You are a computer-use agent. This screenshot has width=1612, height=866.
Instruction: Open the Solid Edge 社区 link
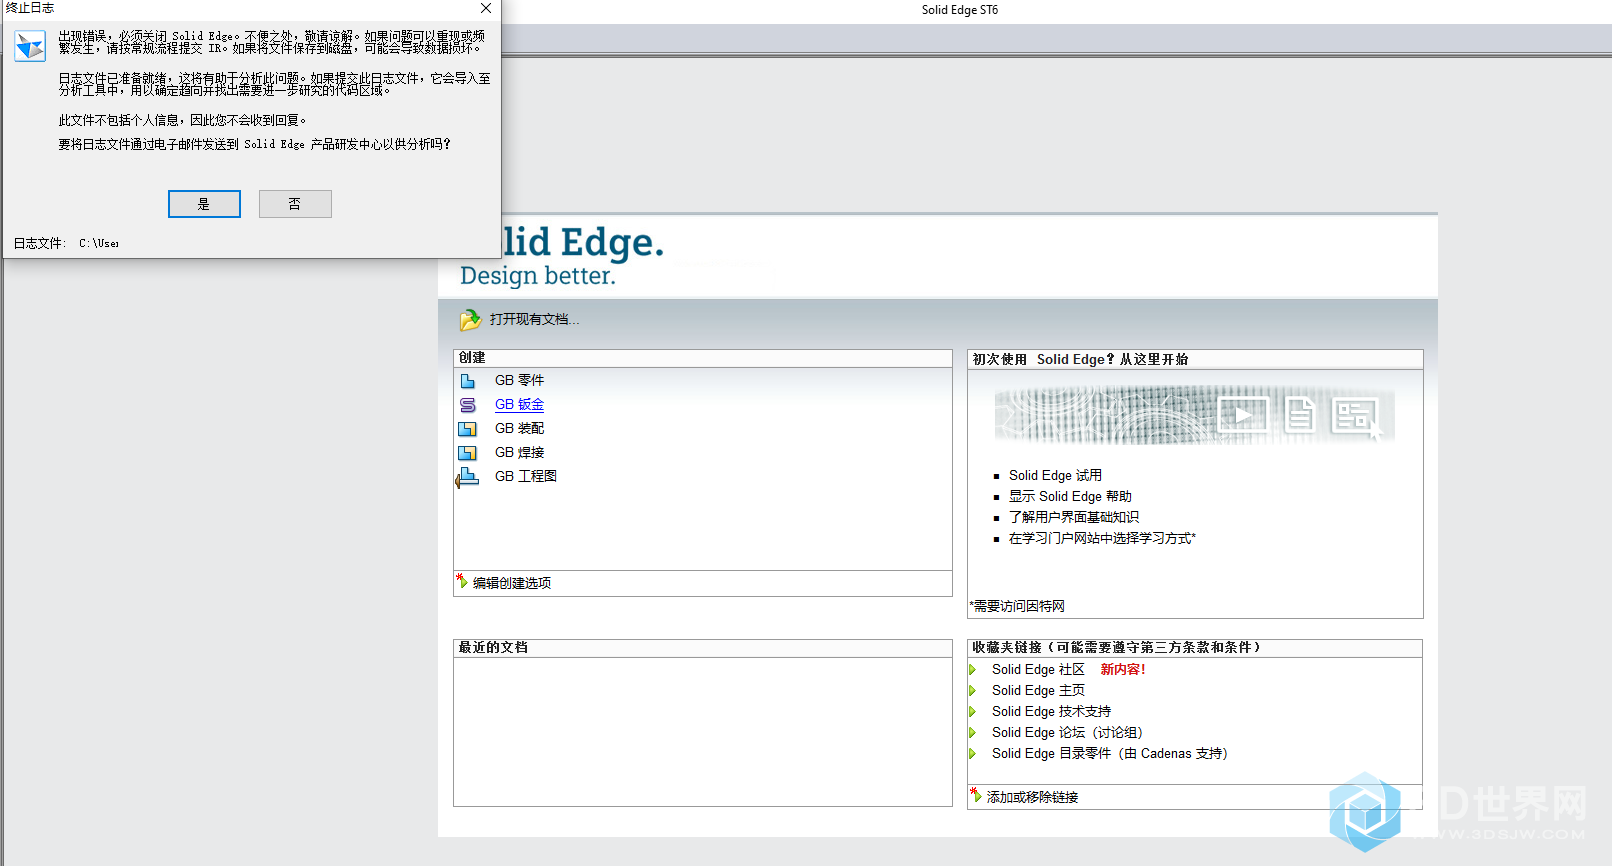[1038, 669]
